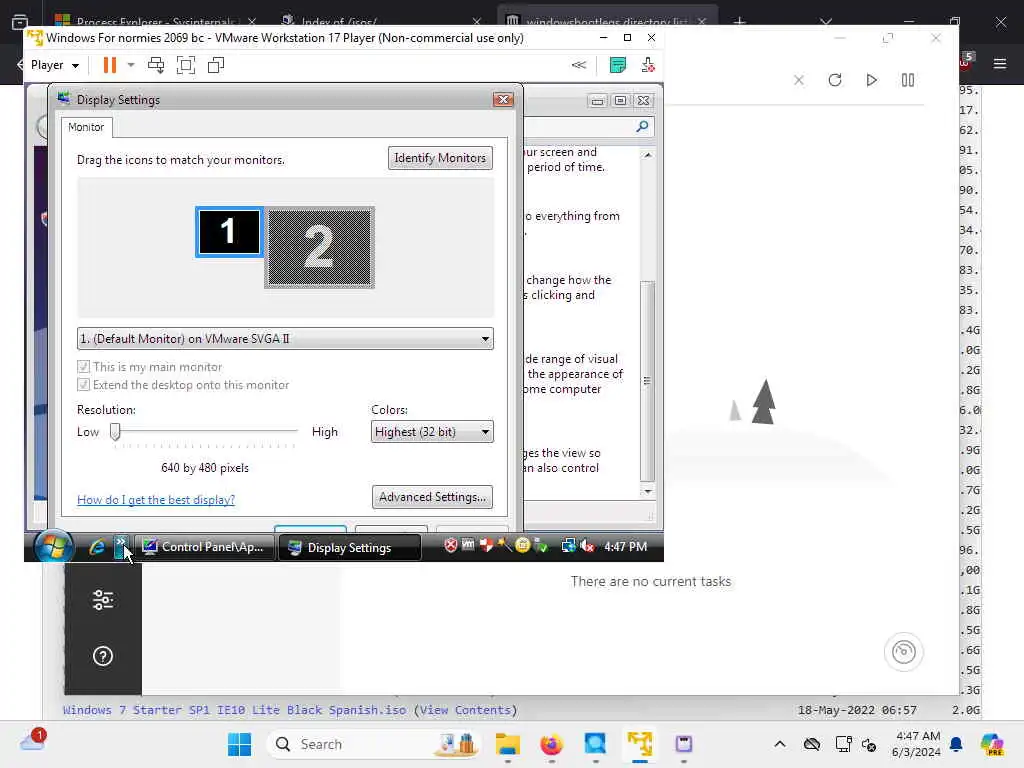Open the VMware Player menu
This screenshot has width=1024, height=768.
pos(55,65)
